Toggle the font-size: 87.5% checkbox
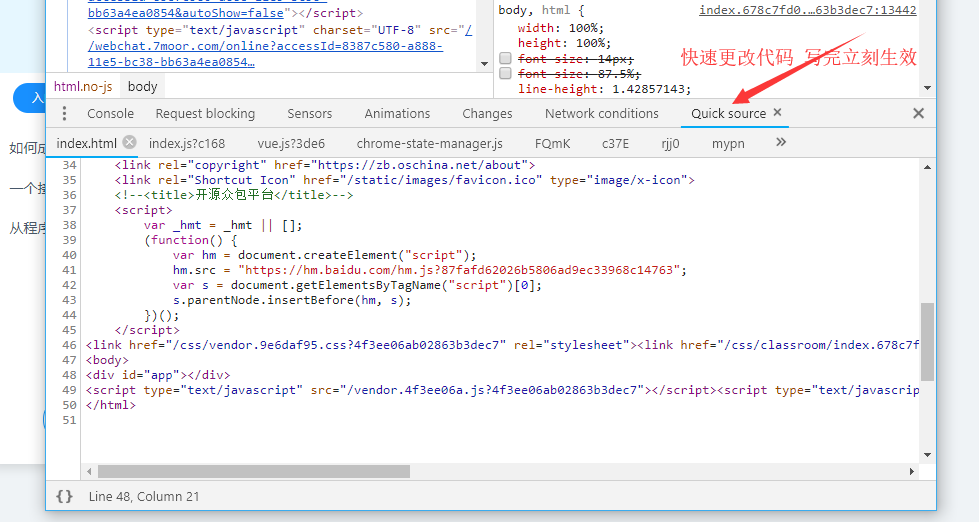 point(505,74)
